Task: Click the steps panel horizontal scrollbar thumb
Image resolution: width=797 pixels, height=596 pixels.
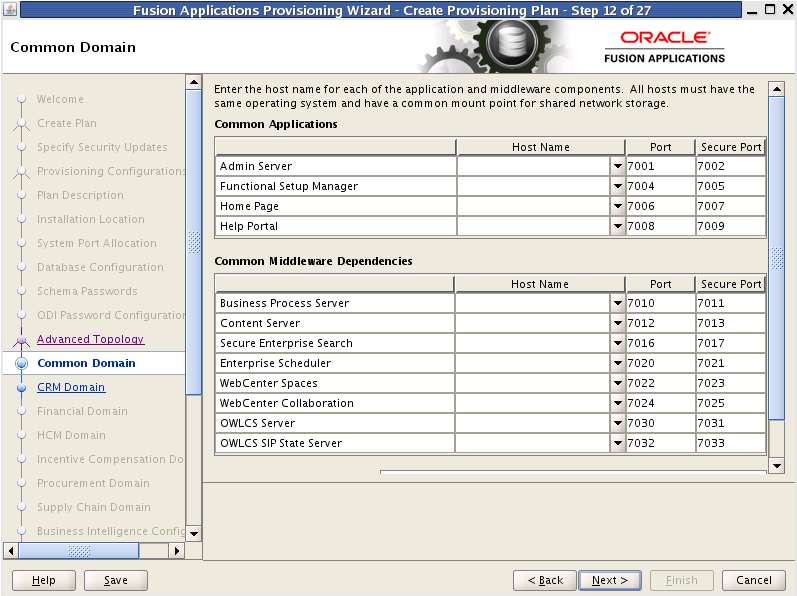Action: (79, 551)
